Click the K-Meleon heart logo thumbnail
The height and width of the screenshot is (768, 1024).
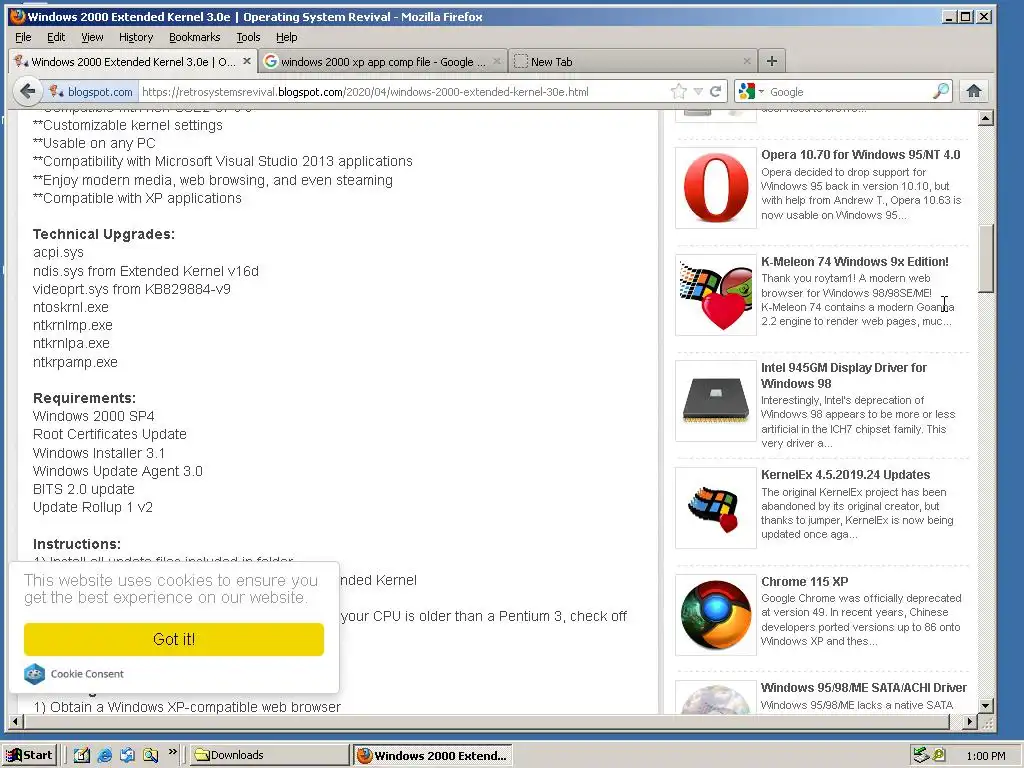(716, 295)
